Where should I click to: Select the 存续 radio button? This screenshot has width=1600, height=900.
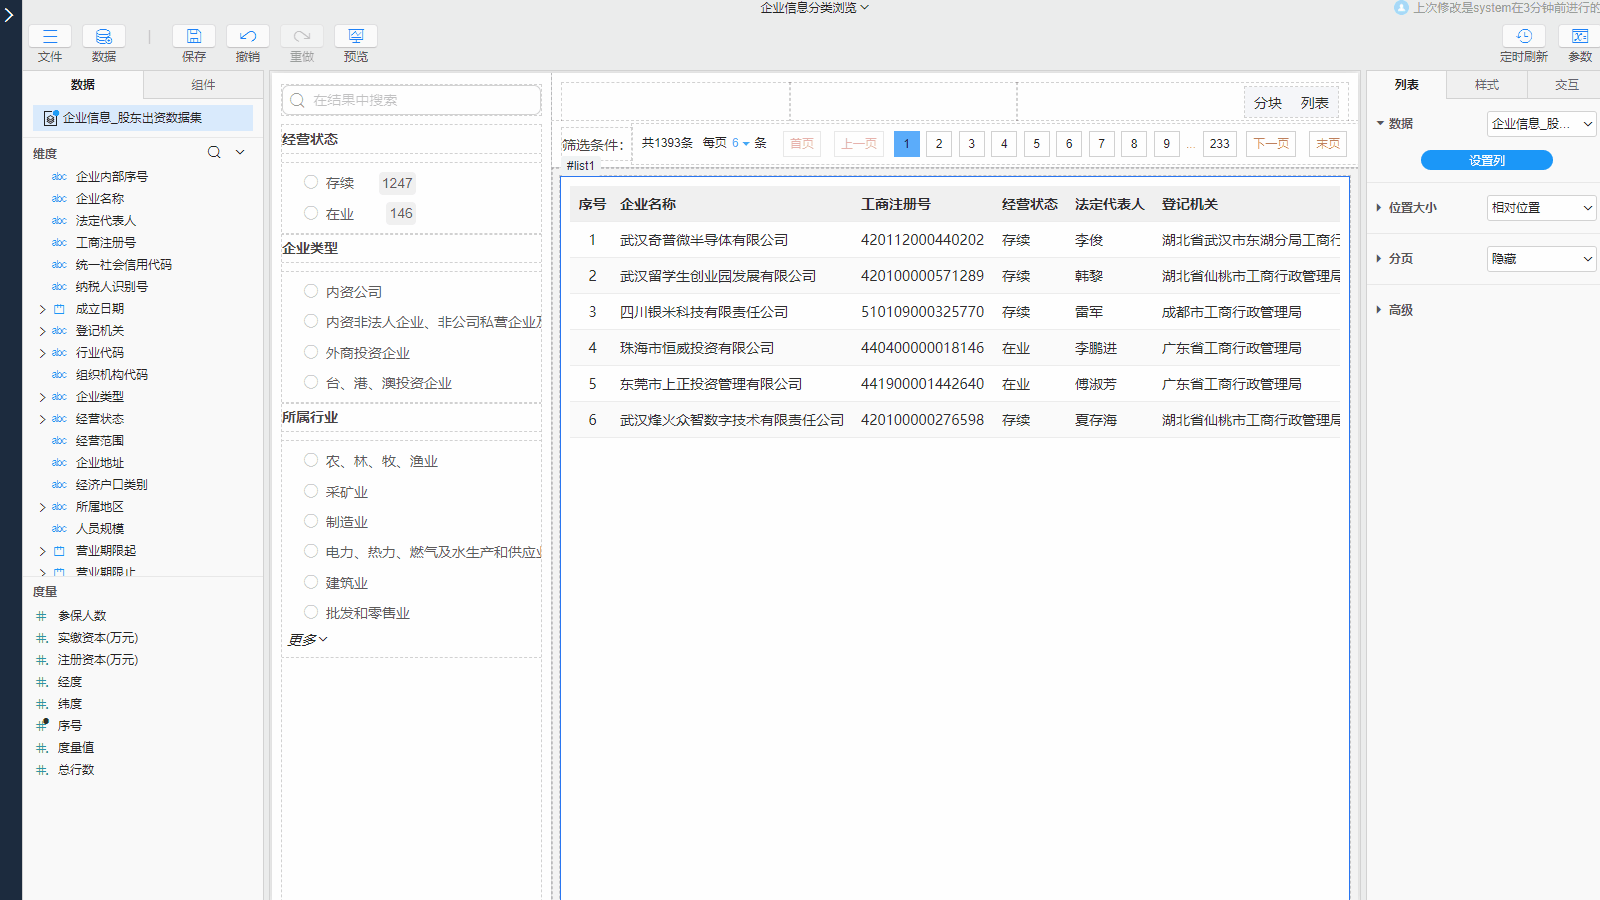click(x=311, y=182)
